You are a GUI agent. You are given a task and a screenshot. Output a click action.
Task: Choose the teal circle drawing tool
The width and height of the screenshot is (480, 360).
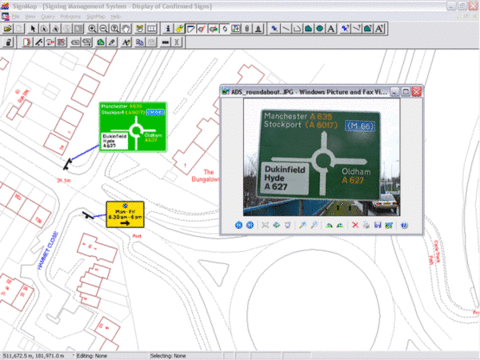pos(320,29)
